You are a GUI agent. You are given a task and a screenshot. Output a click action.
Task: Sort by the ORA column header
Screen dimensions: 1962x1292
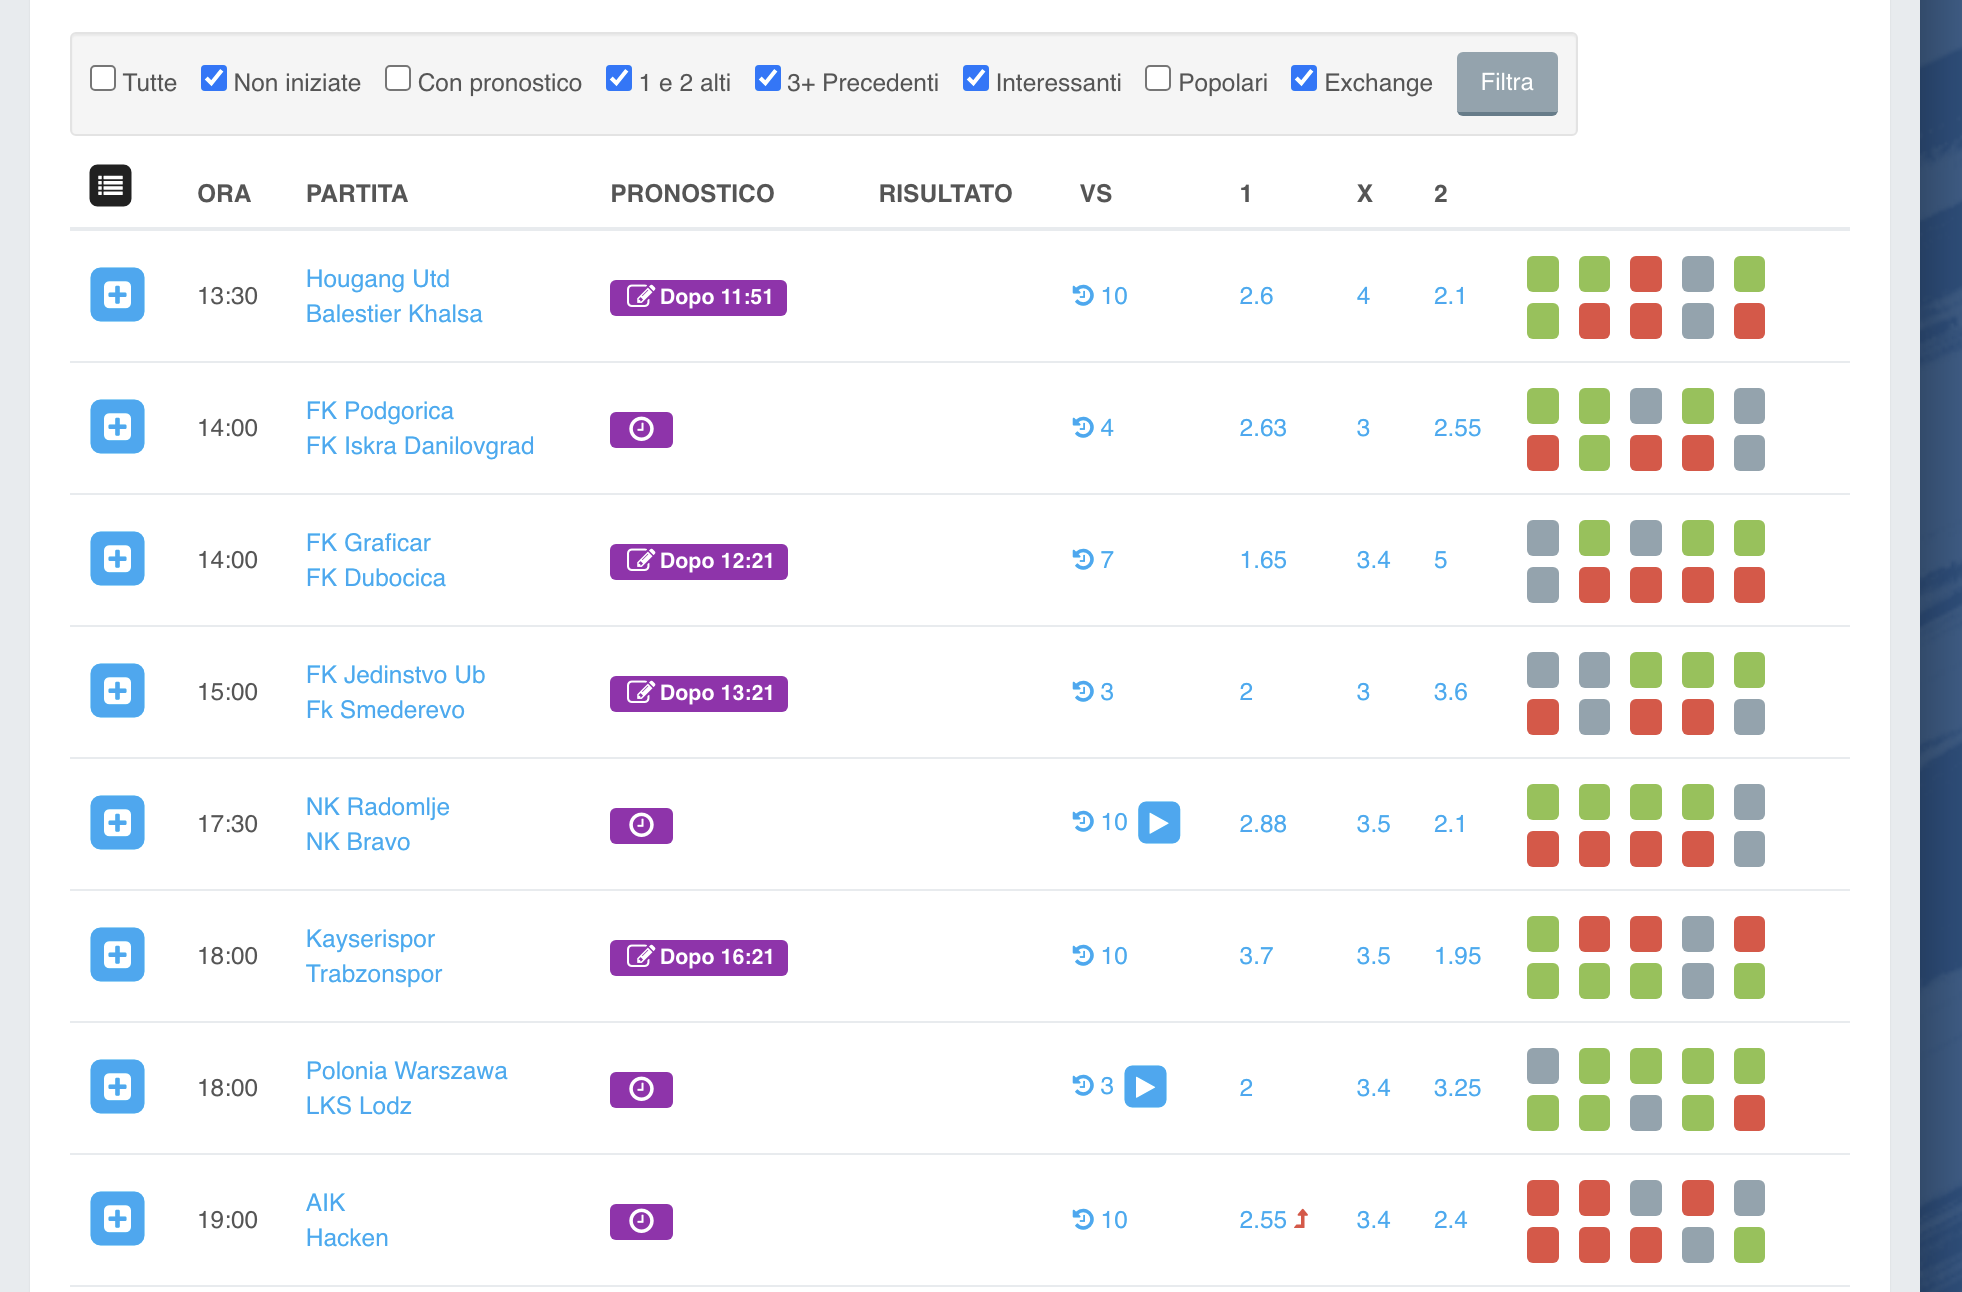224,194
